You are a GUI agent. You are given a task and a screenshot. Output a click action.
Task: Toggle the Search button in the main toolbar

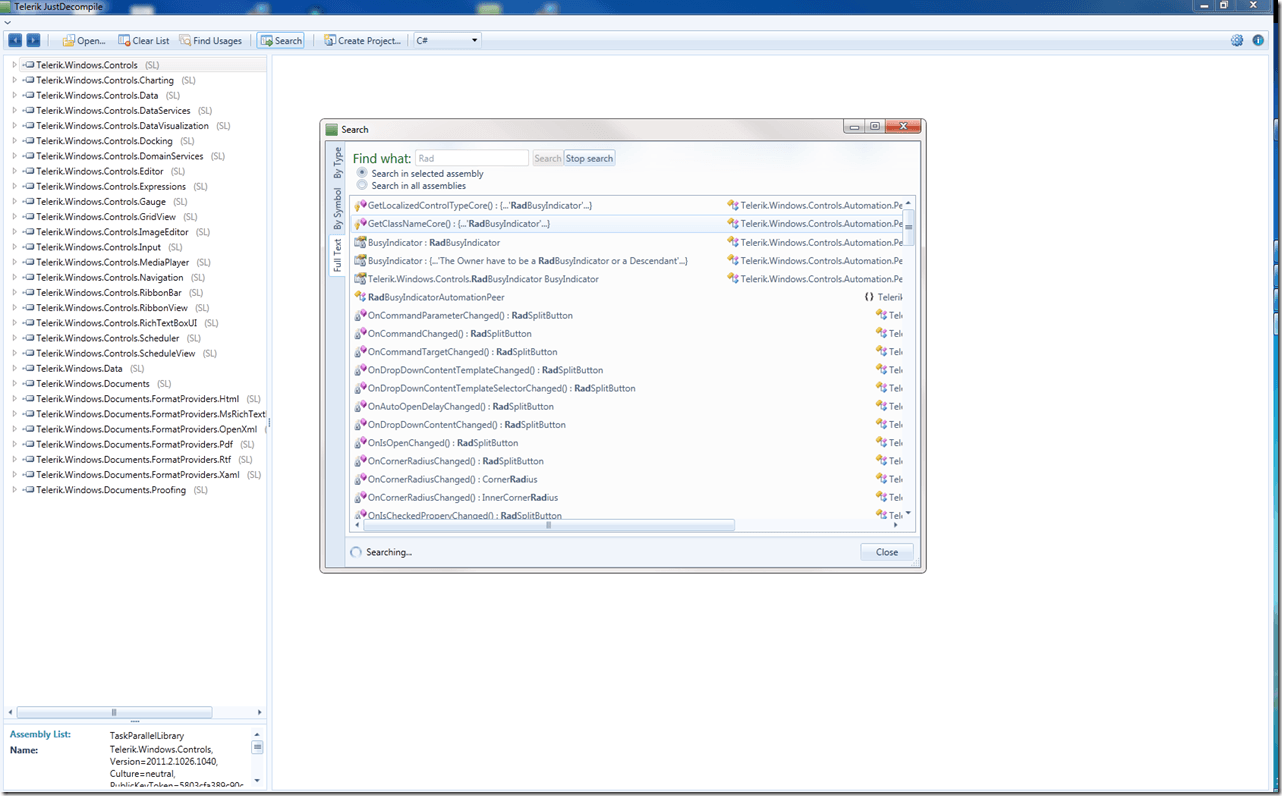pos(281,41)
